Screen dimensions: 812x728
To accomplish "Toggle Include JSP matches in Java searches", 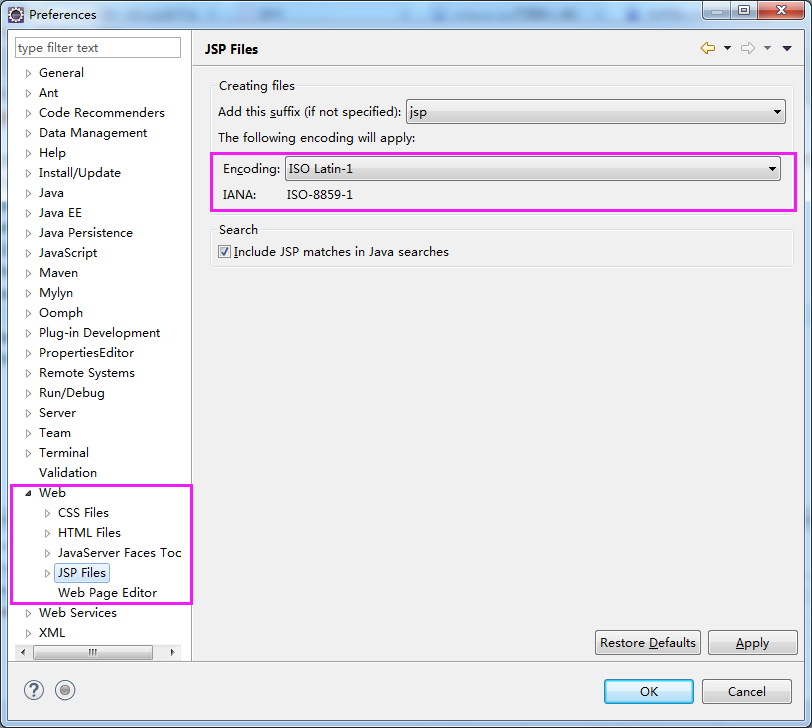I will tap(224, 252).
